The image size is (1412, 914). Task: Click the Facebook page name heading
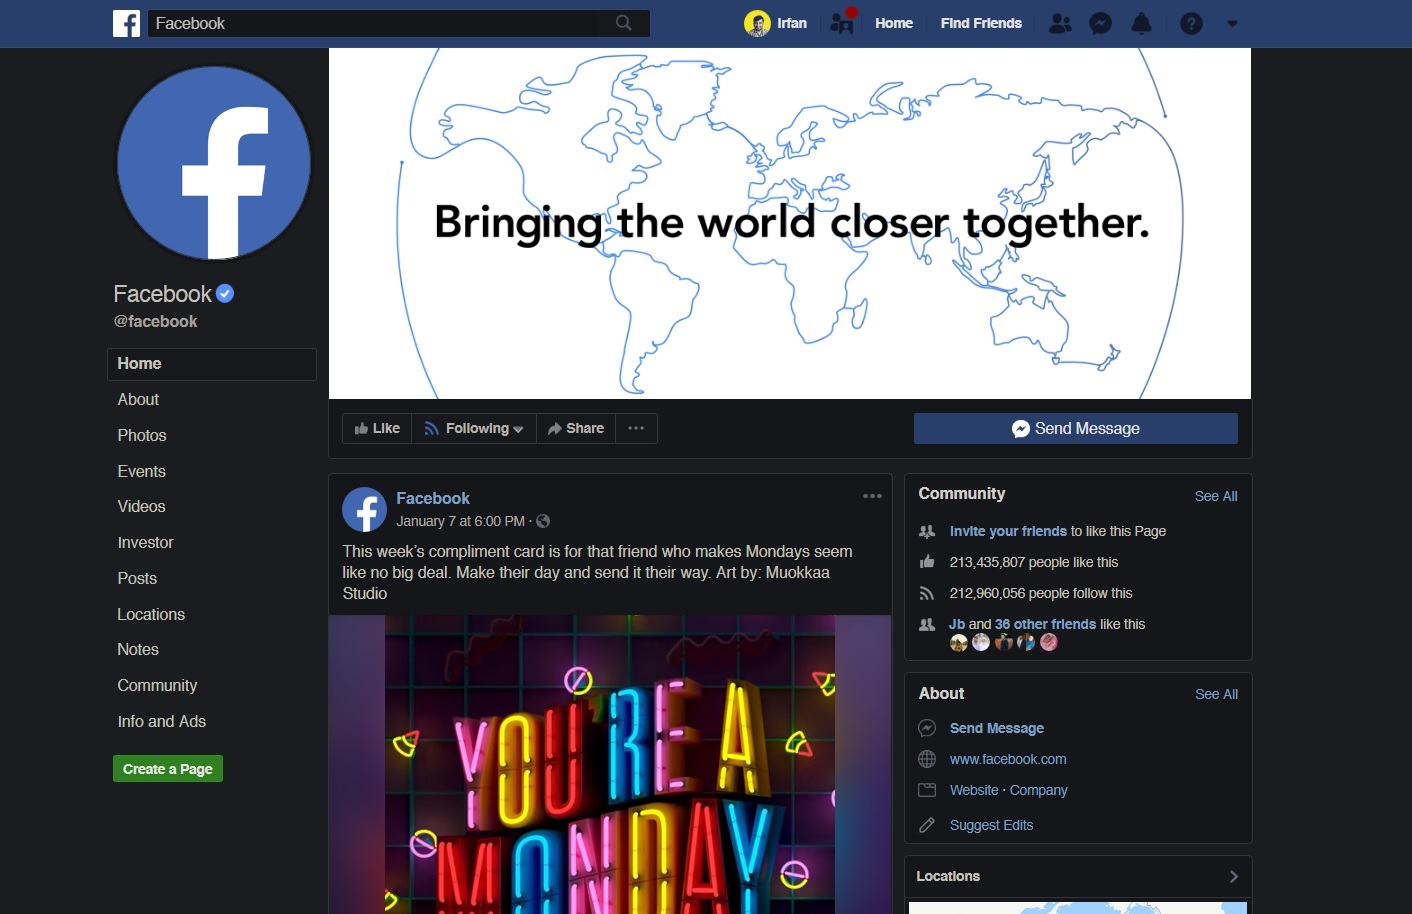click(162, 294)
